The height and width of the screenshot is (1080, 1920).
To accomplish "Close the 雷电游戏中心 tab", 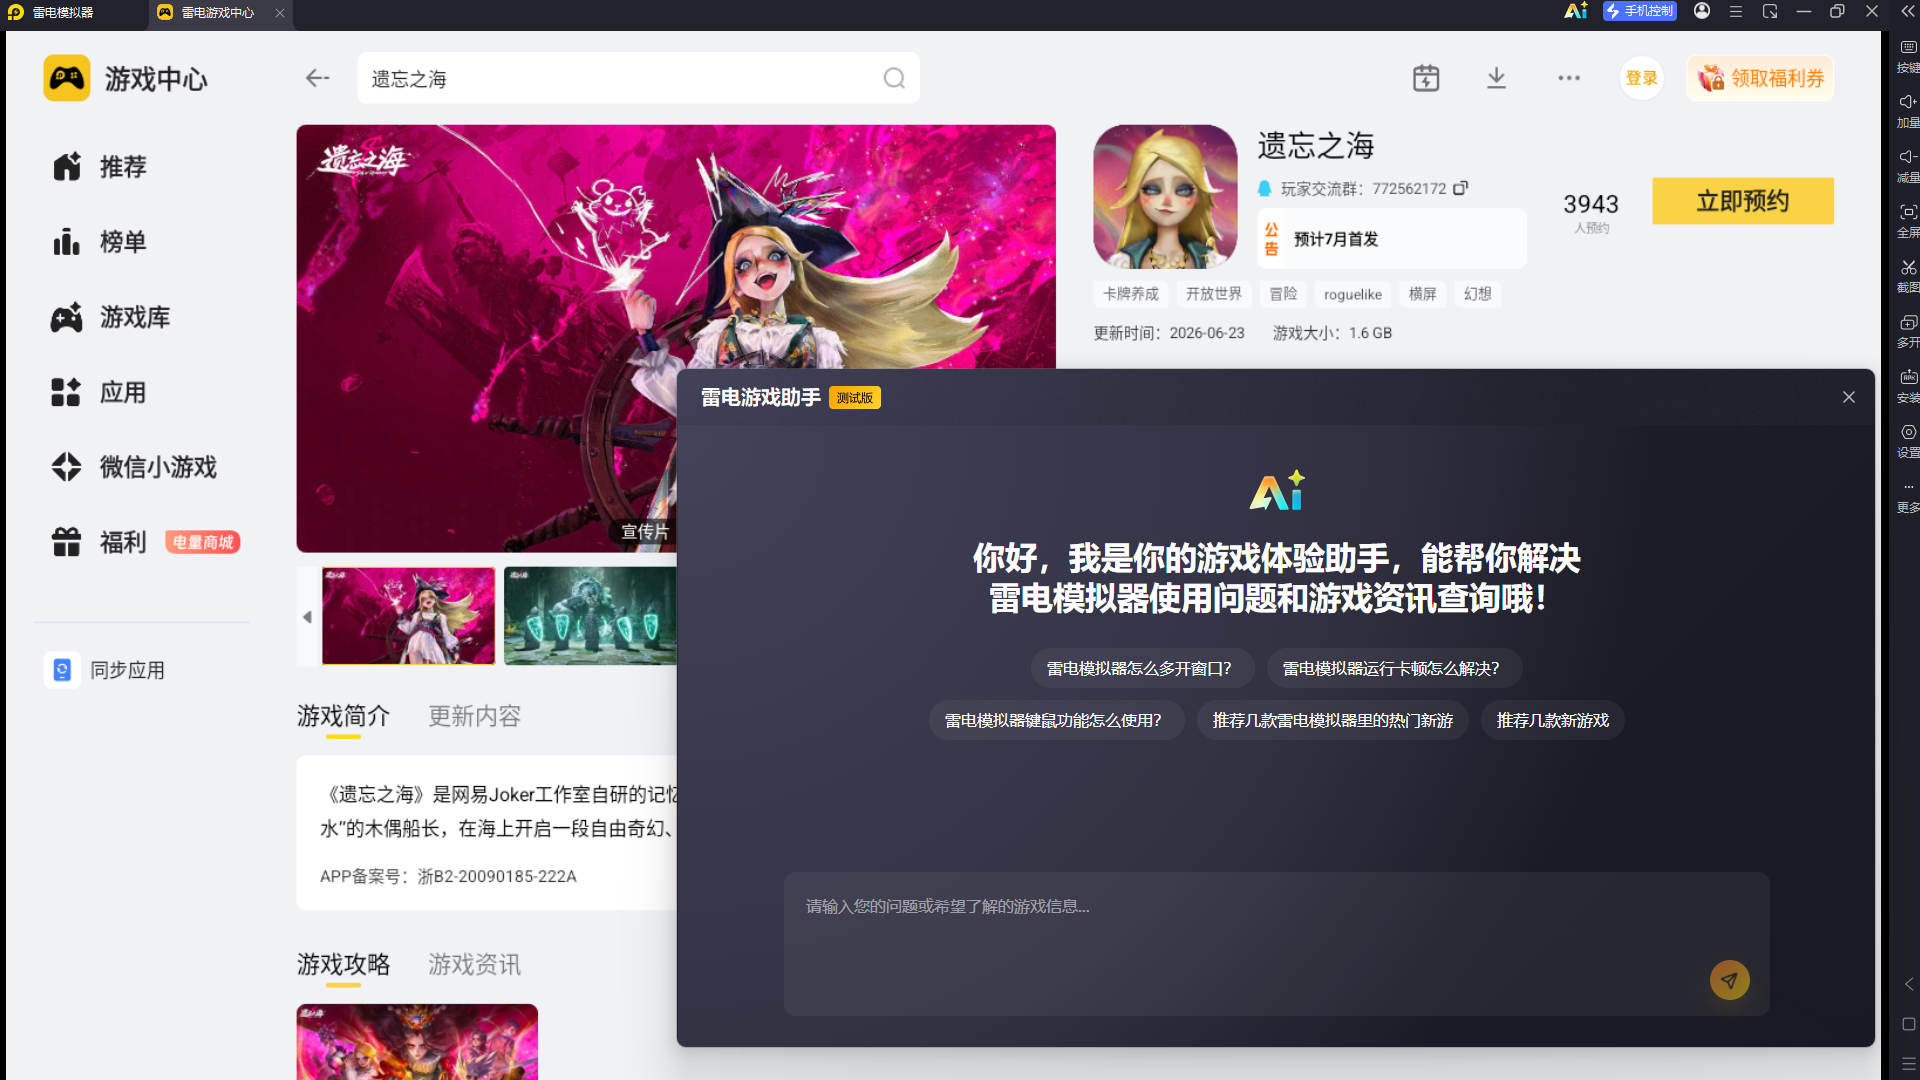I will coord(280,12).
